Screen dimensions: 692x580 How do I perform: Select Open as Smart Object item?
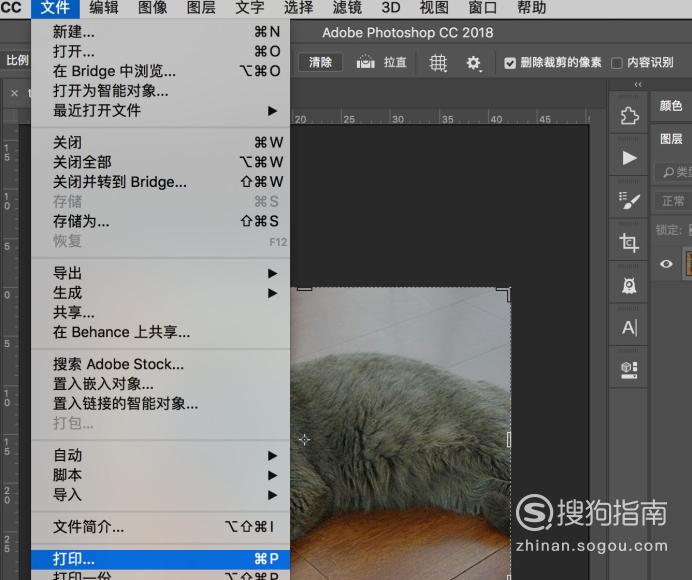point(161,91)
